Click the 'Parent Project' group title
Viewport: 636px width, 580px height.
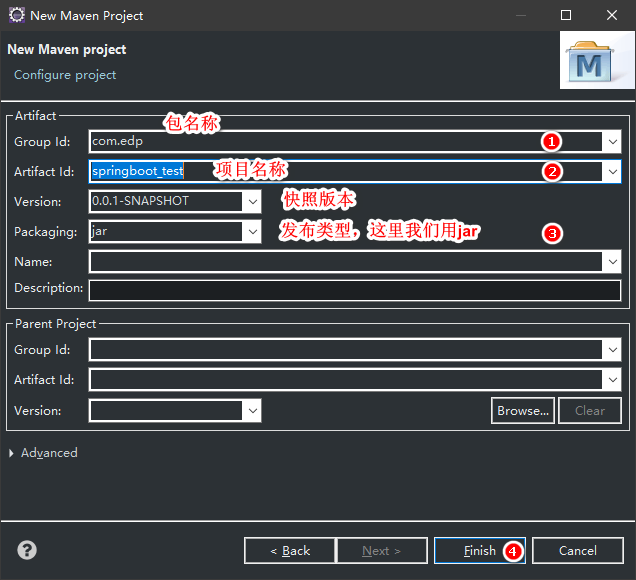pyautogui.click(x=56, y=324)
